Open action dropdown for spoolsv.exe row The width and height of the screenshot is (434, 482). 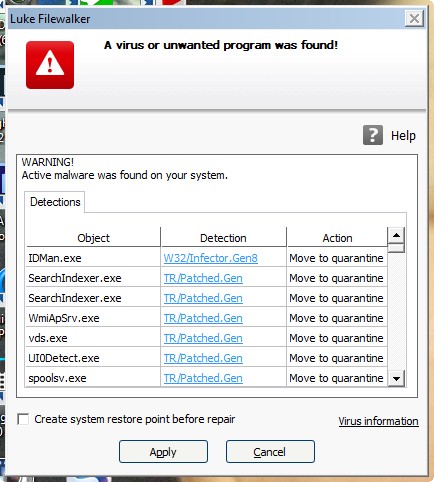point(337,378)
